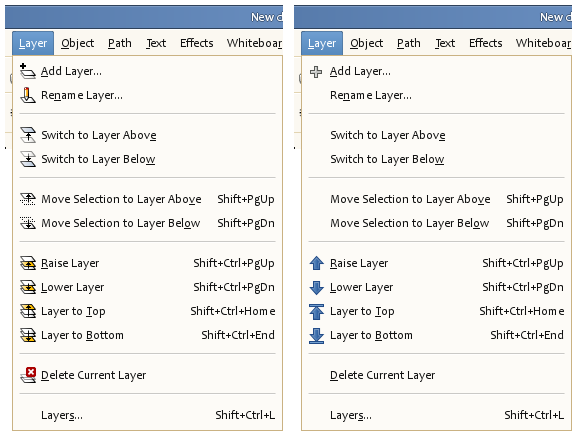577x436 pixels.
Task: Open the Object menu in the left window
Action: pos(78,43)
